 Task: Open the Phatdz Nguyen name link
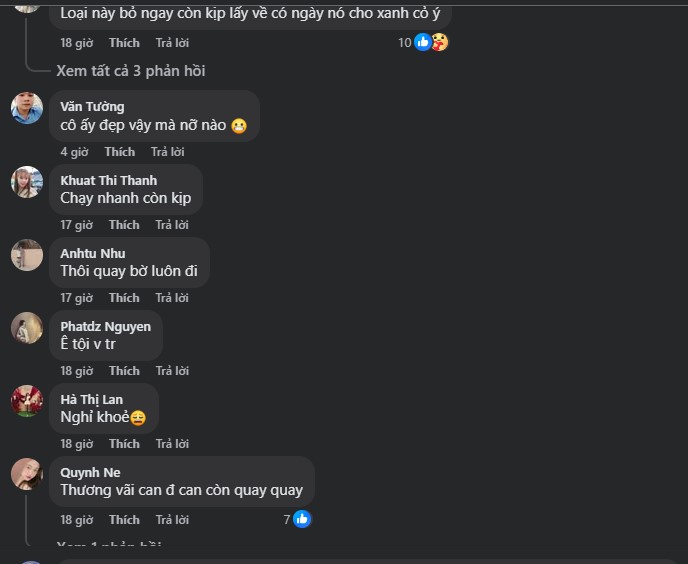tap(105, 326)
